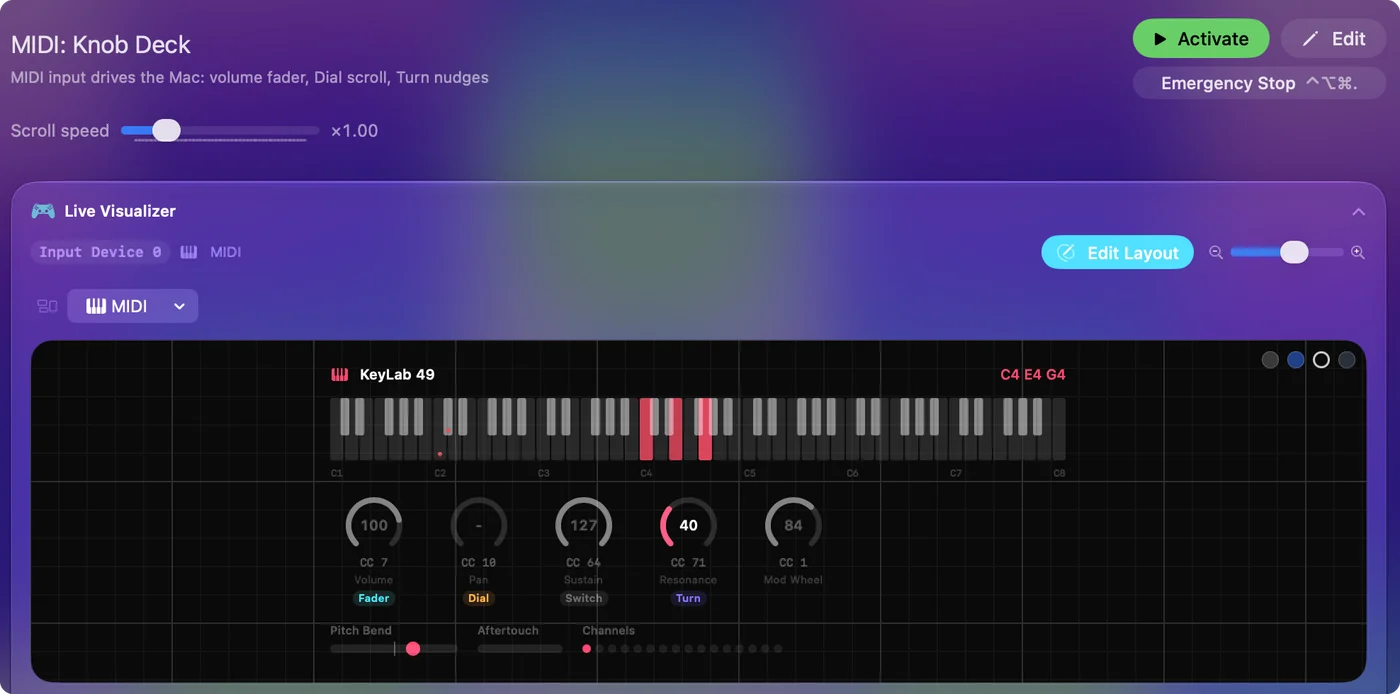The width and height of the screenshot is (1400, 694).
Task: Trigger the Emergency Stop button
Action: 1259,83
